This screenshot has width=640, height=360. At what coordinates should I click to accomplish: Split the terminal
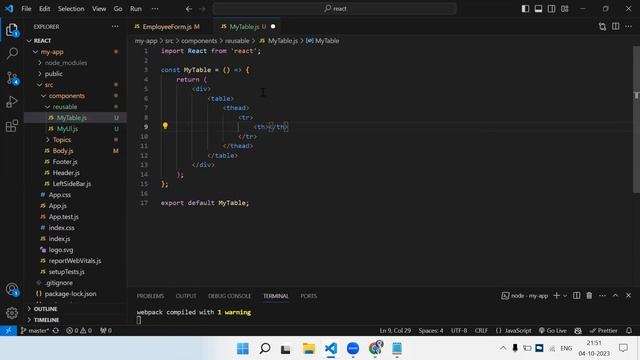point(576,296)
